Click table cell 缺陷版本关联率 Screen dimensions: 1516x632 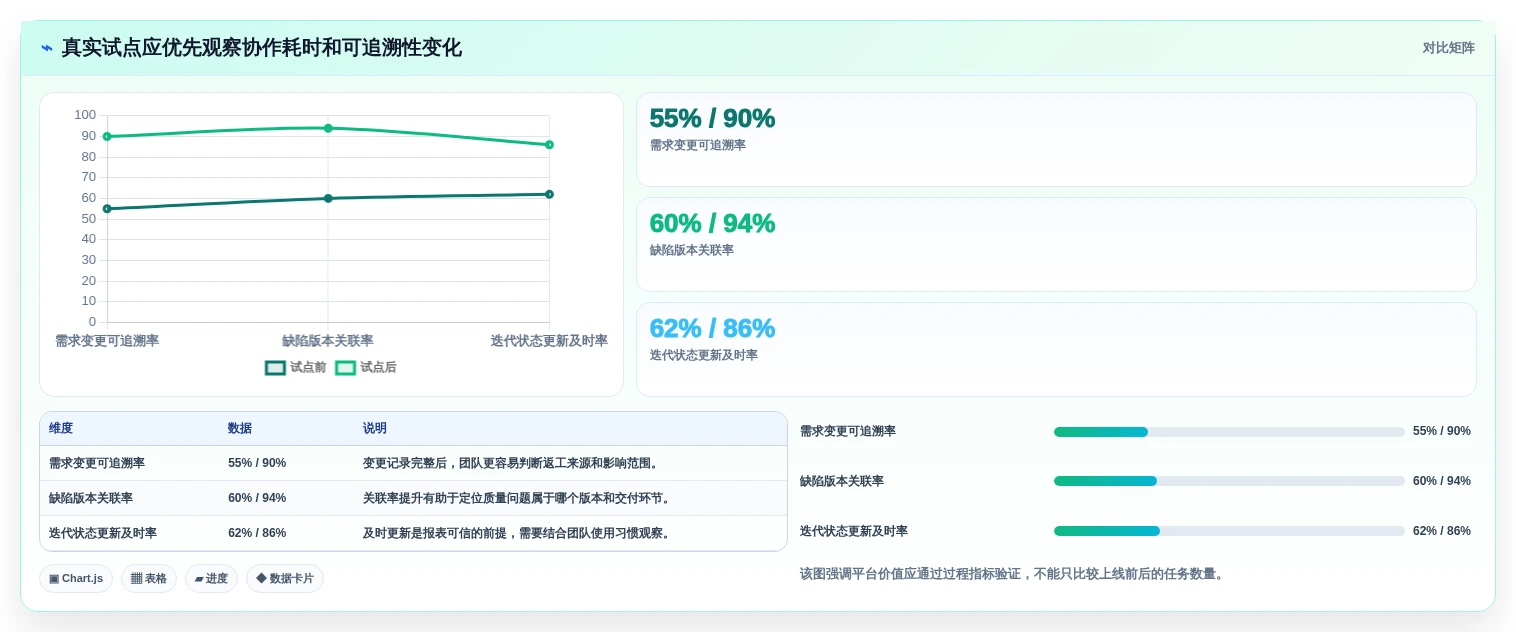(x=91, y=498)
